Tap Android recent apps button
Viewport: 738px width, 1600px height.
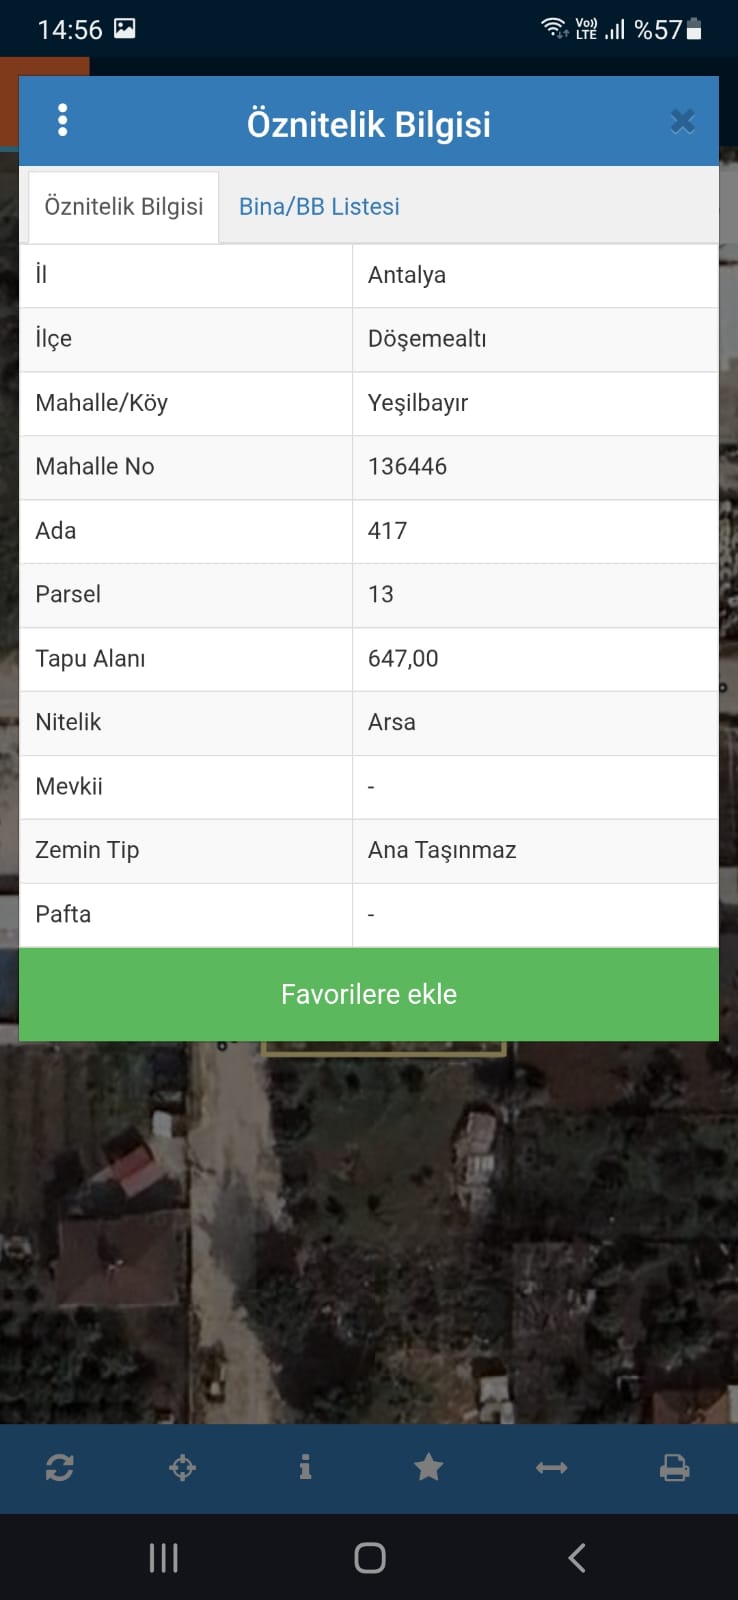click(x=163, y=1557)
